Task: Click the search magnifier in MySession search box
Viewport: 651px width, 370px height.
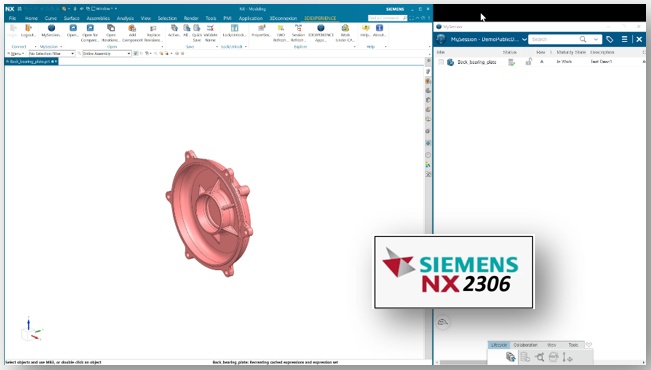Action: (583, 39)
